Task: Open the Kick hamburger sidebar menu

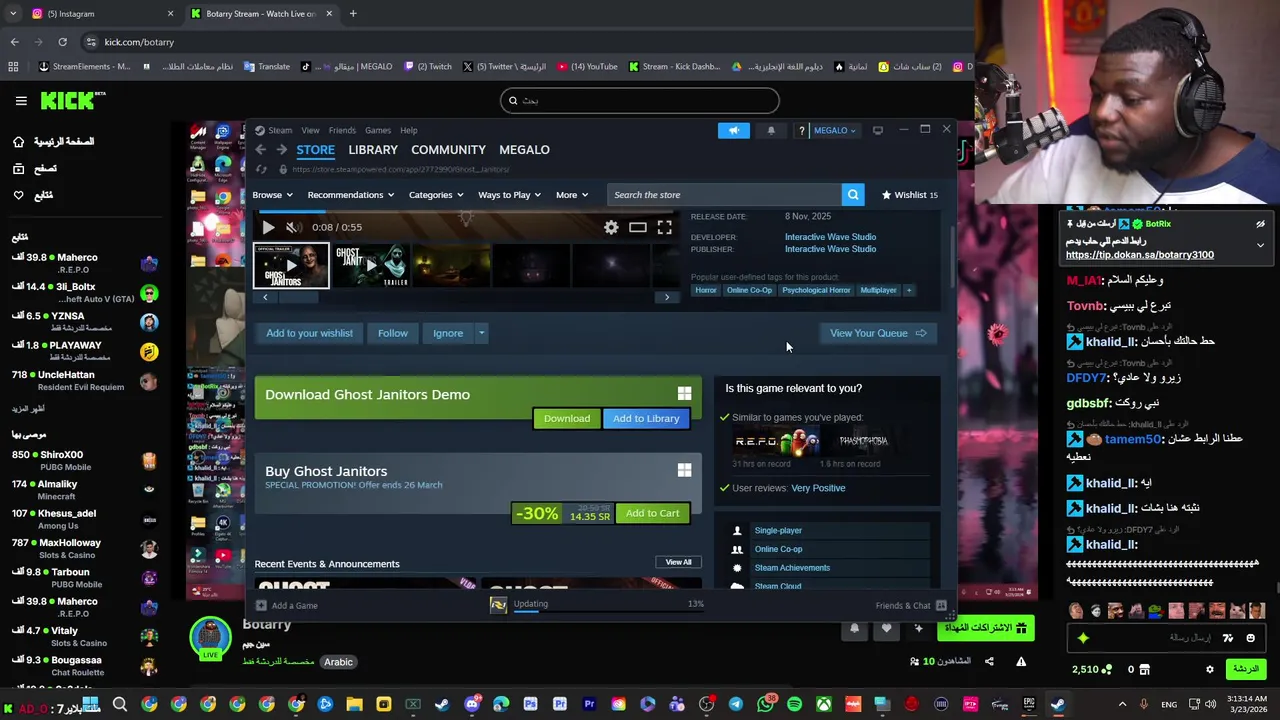Action: (21, 101)
